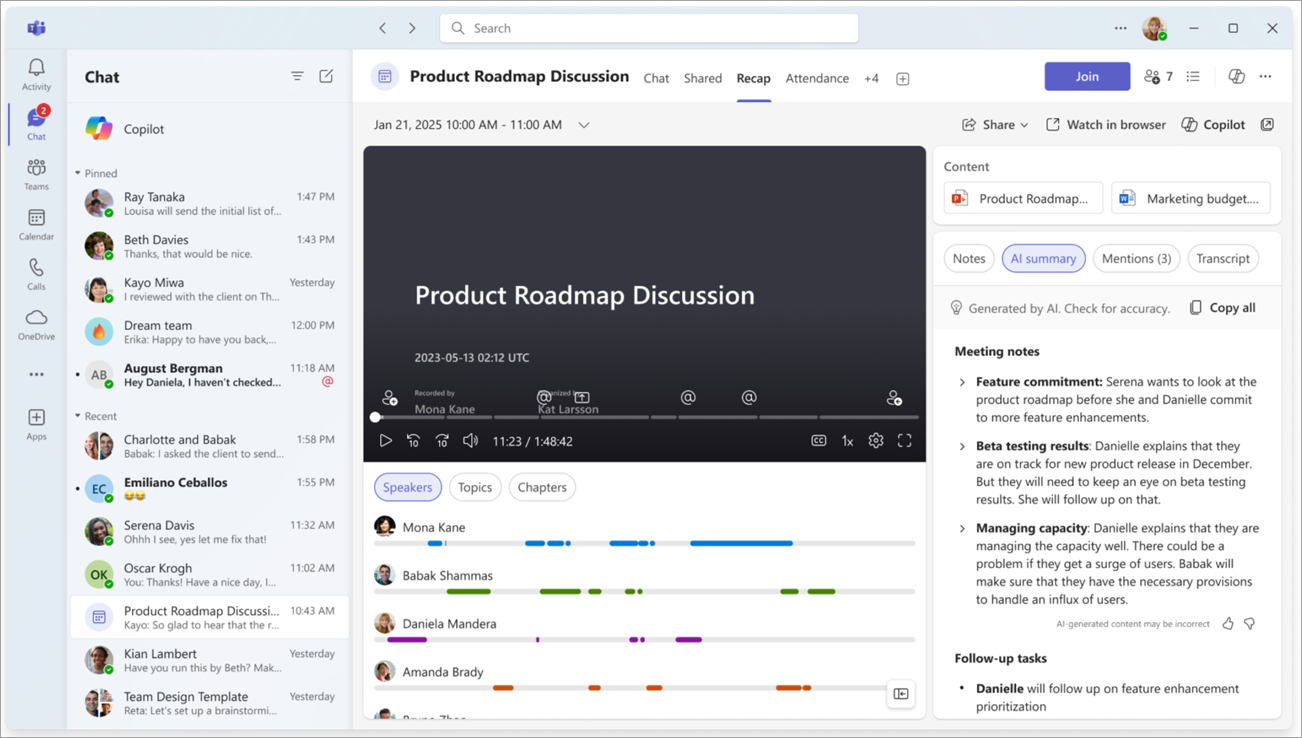Screen dimensions: 1302x738
Task: Open the Transcript tab
Action: [1223, 258]
